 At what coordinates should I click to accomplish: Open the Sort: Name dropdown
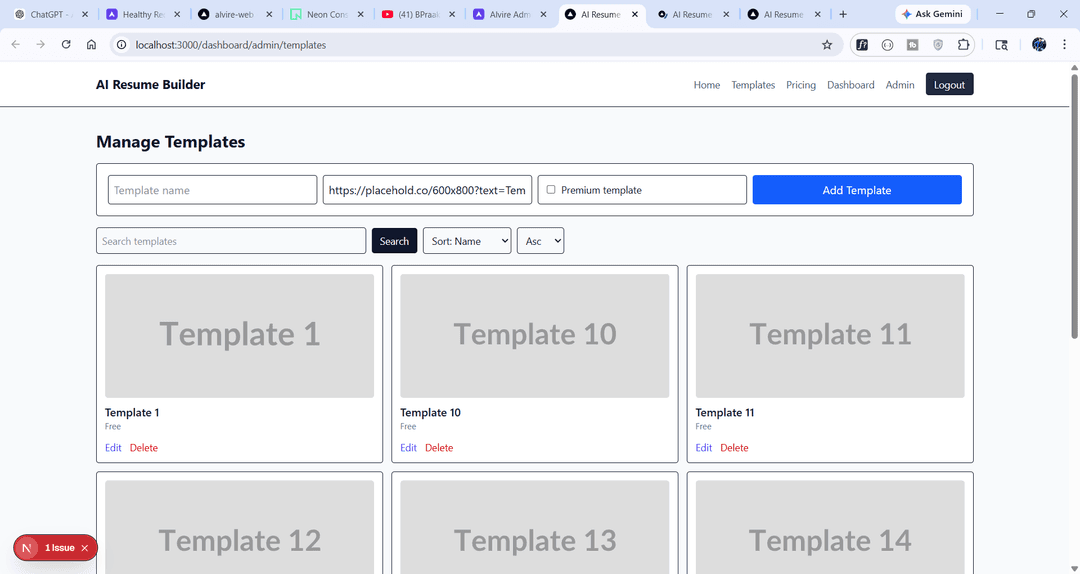(x=467, y=240)
